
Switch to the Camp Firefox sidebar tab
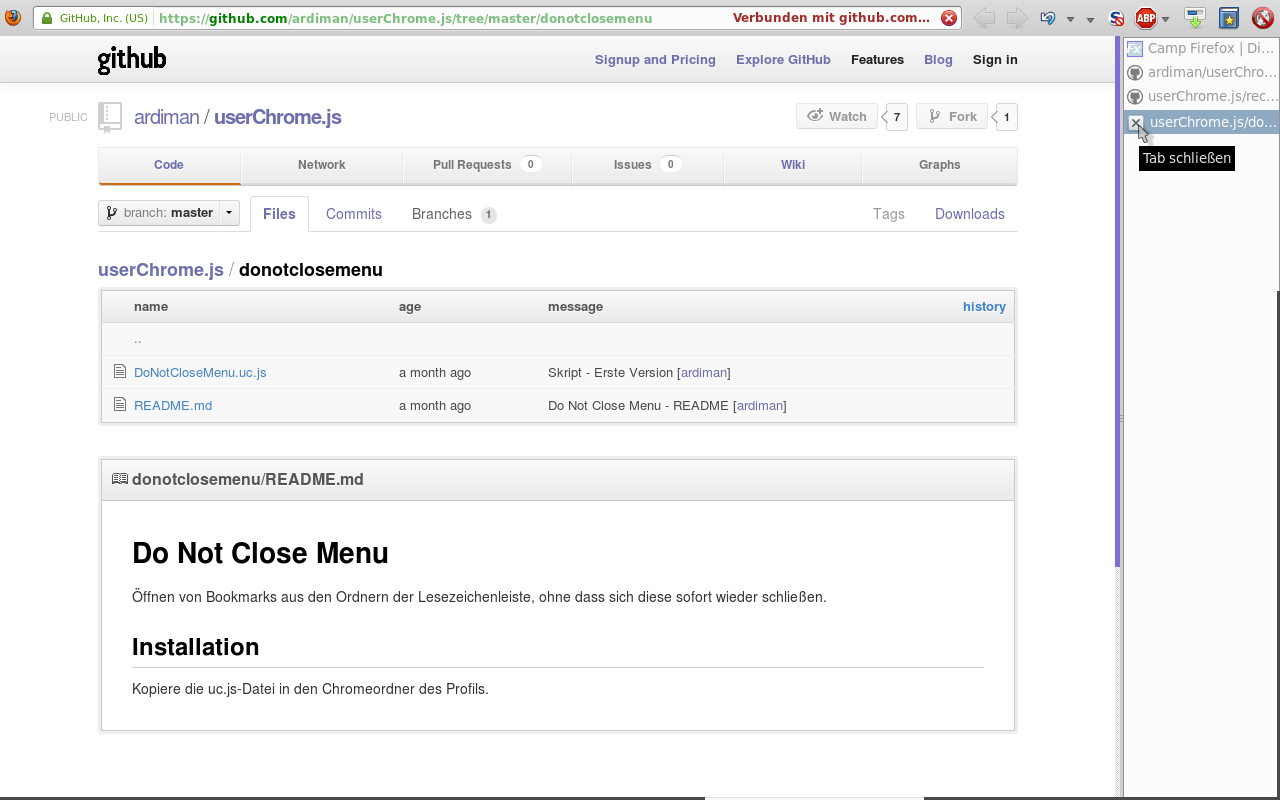click(1201, 48)
